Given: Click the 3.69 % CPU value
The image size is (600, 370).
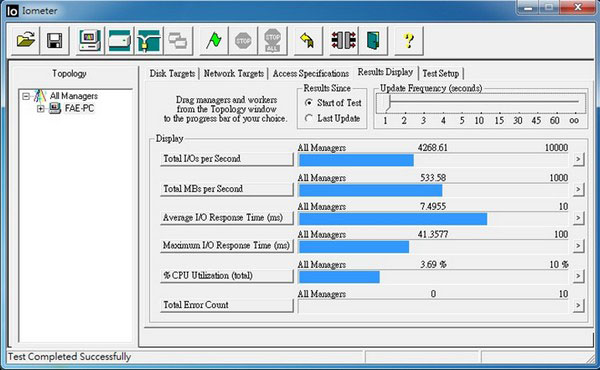Looking at the screenshot, I should tap(433, 264).
